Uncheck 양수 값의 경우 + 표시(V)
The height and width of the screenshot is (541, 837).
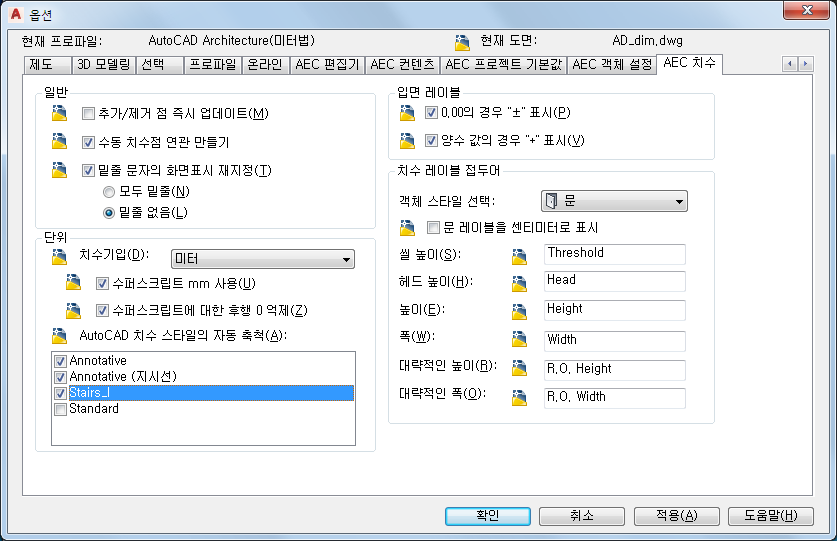coord(431,140)
